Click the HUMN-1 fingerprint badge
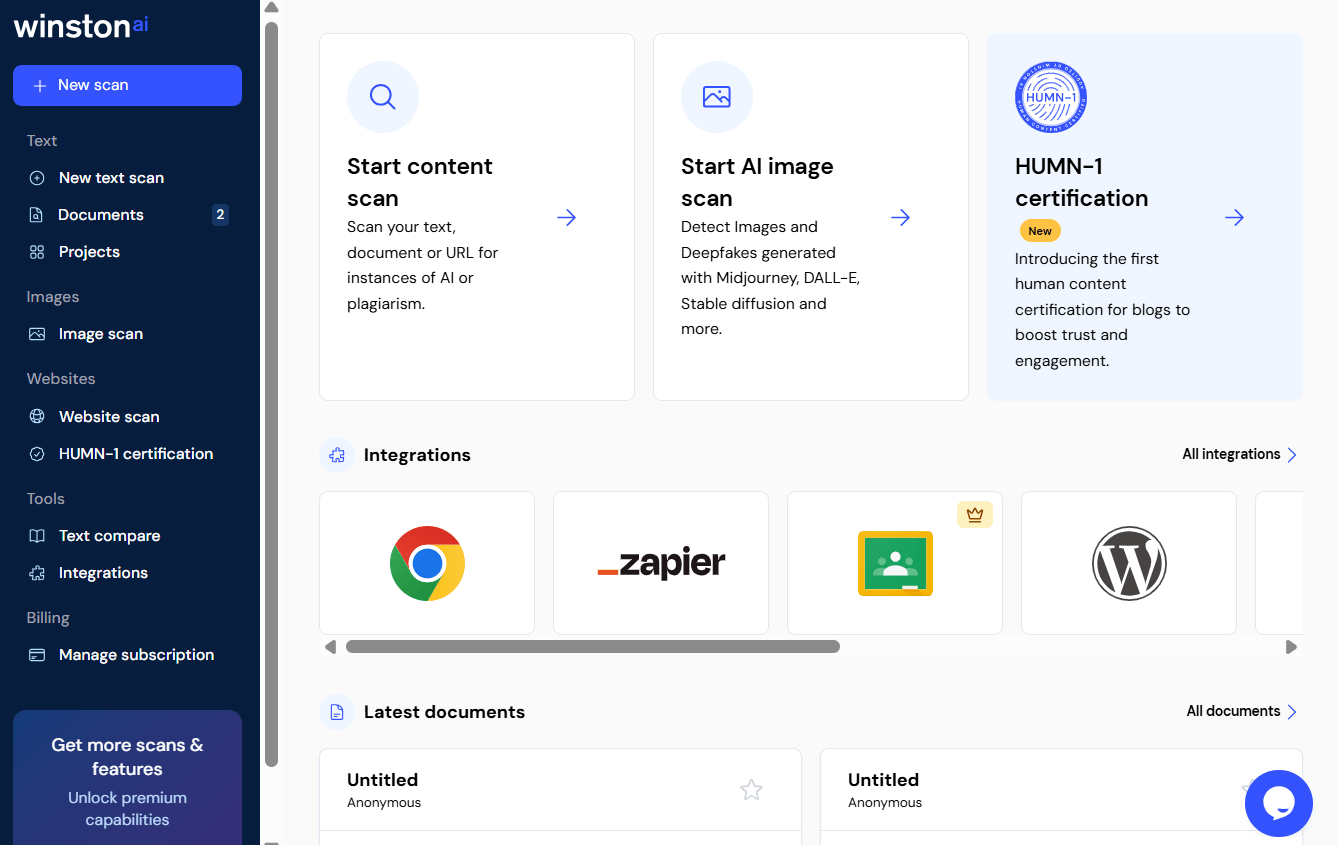Image resolution: width=1338 pixels, height=845 pixels. [x=1051, y=97]
